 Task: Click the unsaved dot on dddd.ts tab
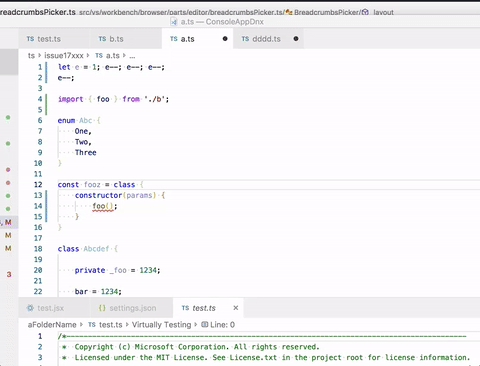[x=296, y=39]
